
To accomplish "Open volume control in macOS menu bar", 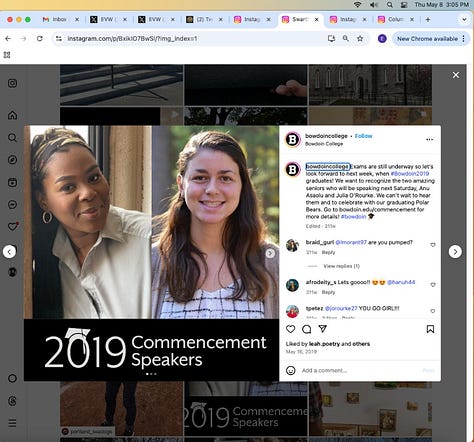I will [374, 5].
